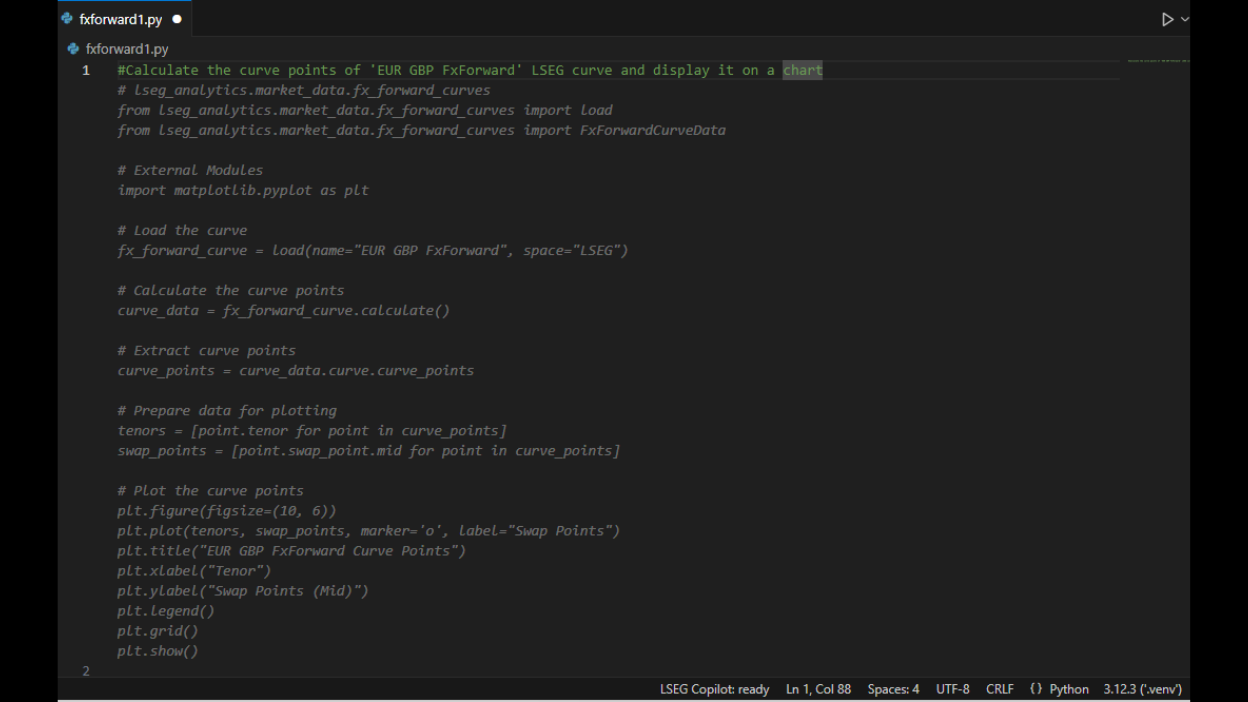The height and width of the screenshot is (702, 1248).
Task: Open the run options dropdown chevron
Action: [x=1185, y=19]
